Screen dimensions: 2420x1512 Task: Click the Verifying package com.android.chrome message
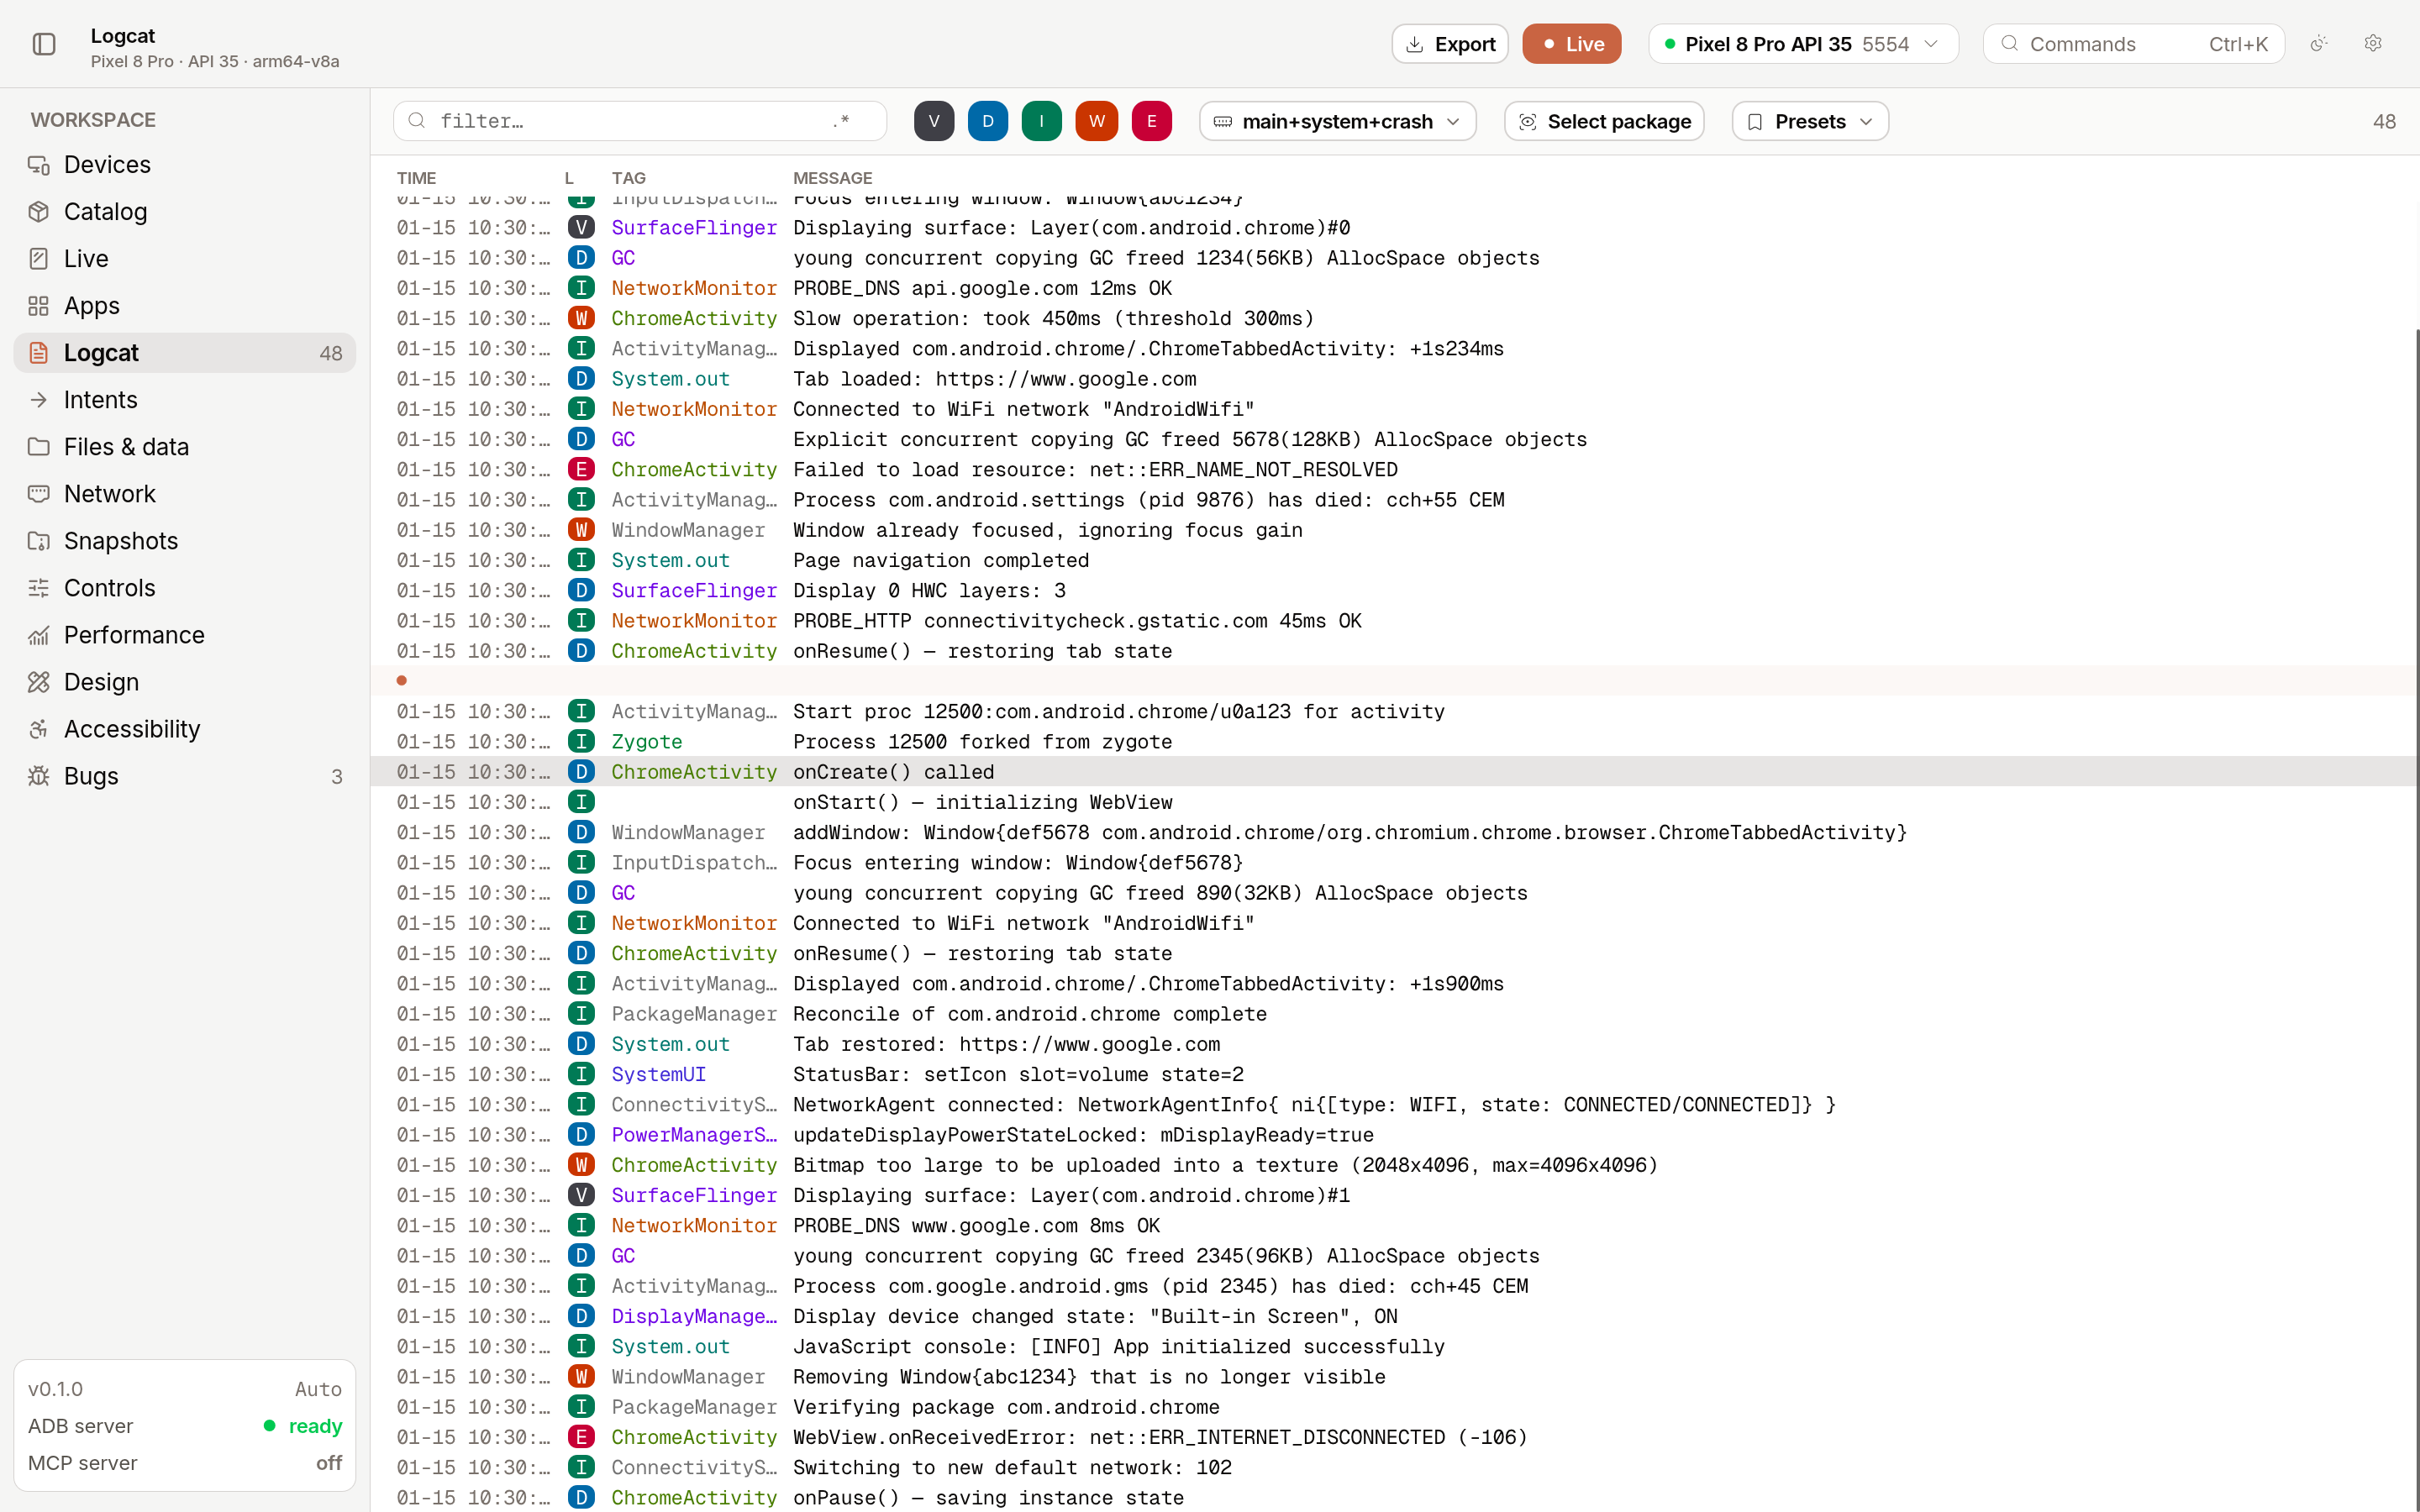[x=1006, y=1407]
